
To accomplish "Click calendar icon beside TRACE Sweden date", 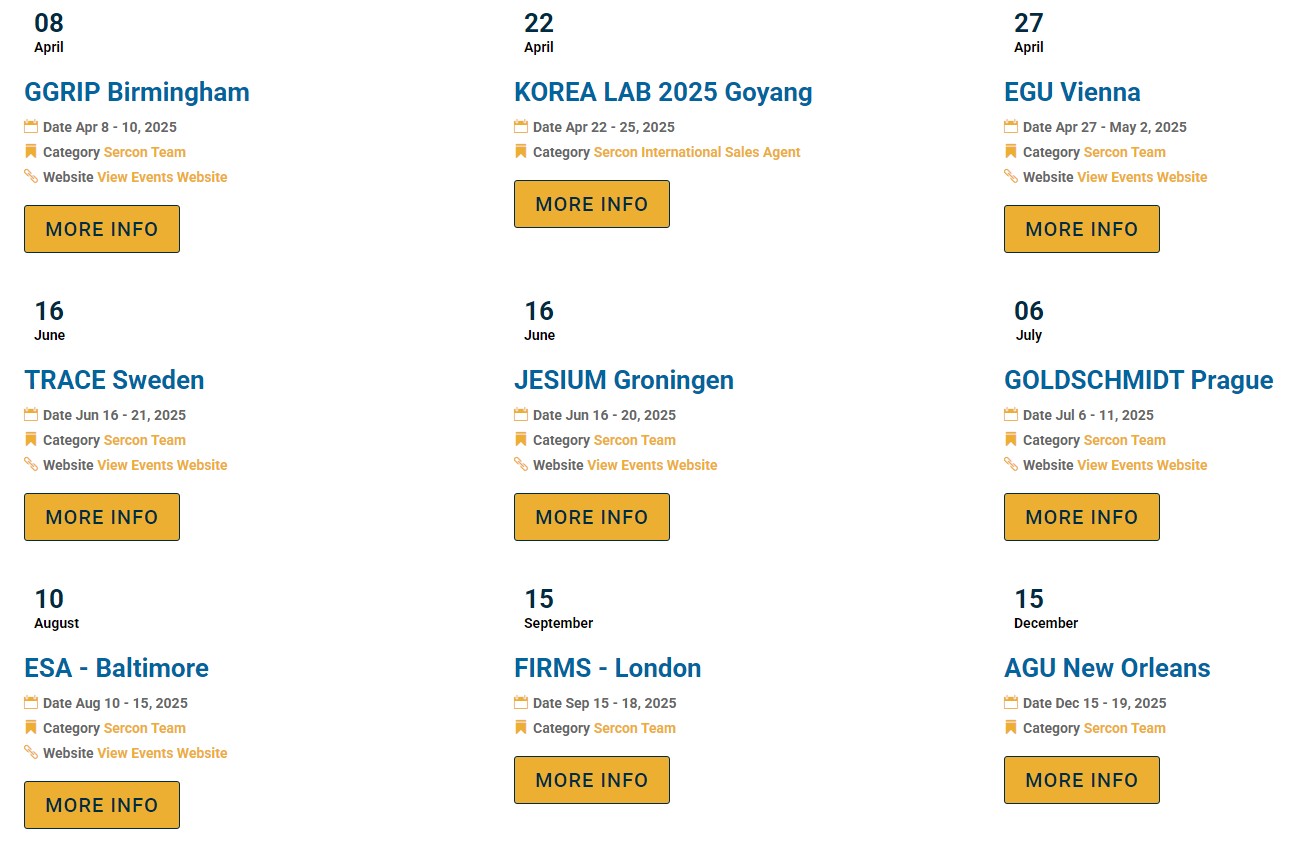I will click(31, 415).
